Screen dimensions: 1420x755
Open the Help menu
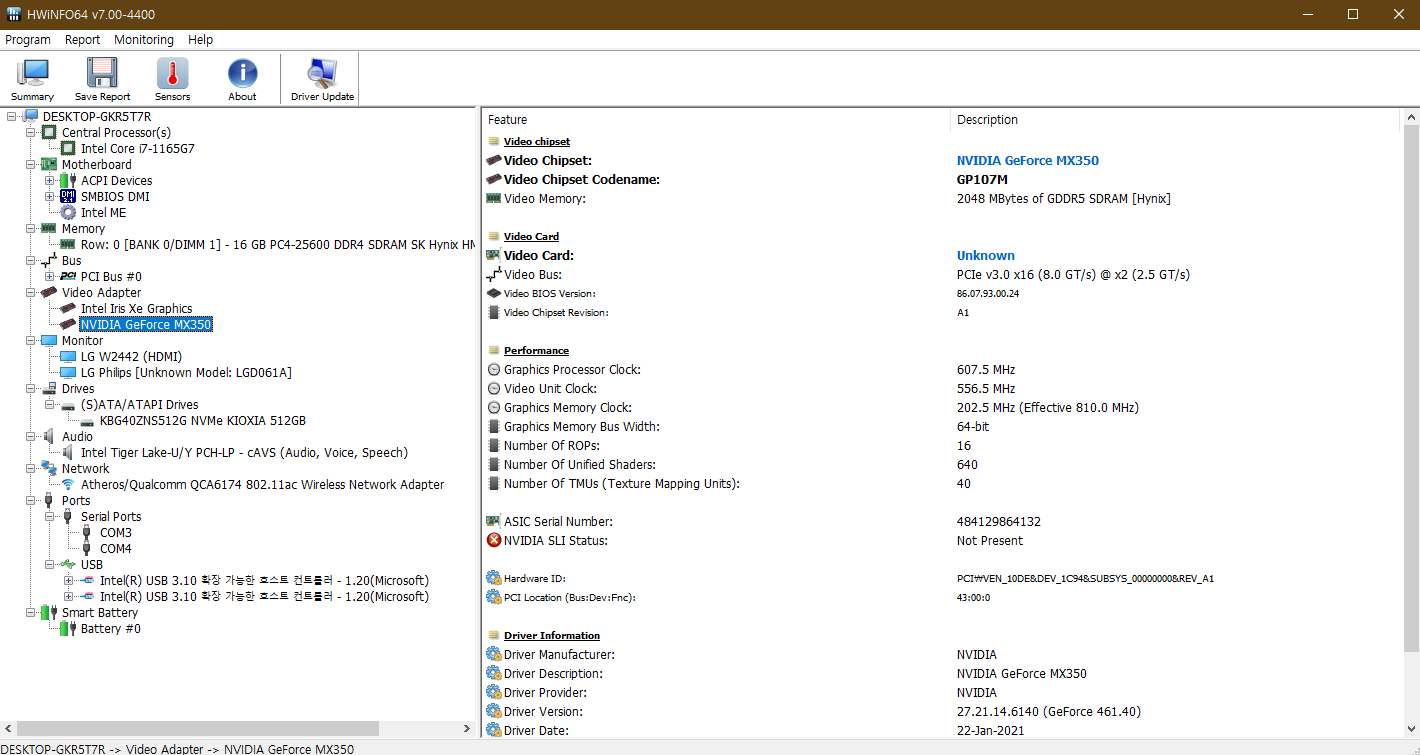click(x=201, y=40)
